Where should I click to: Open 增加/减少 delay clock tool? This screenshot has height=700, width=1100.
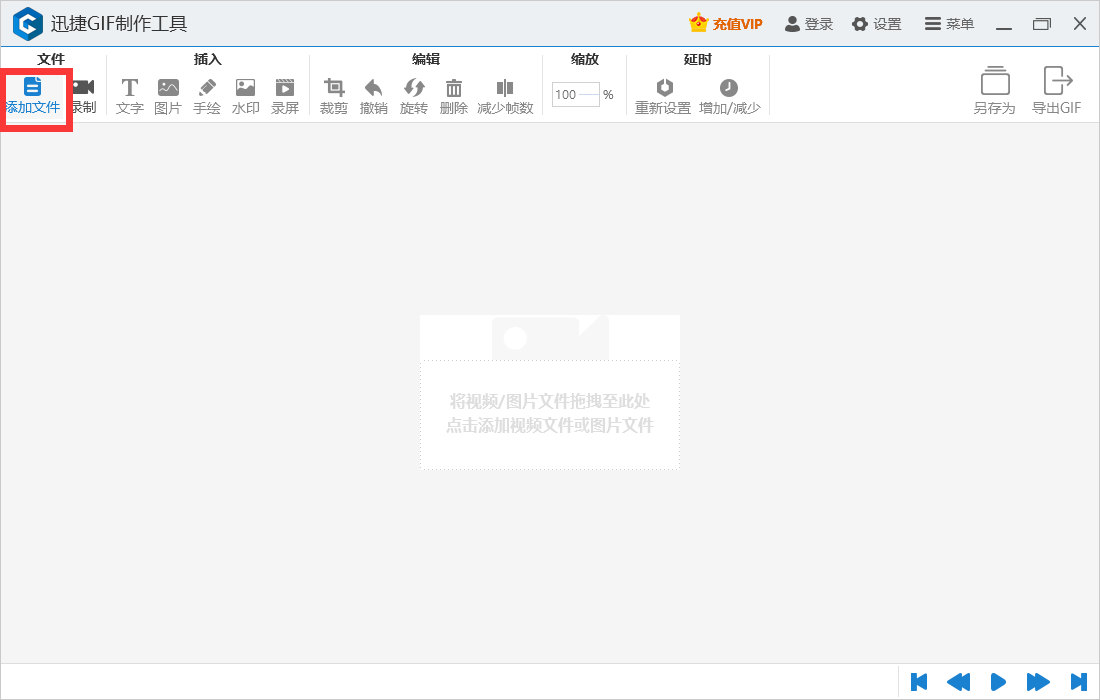point(730,97)
